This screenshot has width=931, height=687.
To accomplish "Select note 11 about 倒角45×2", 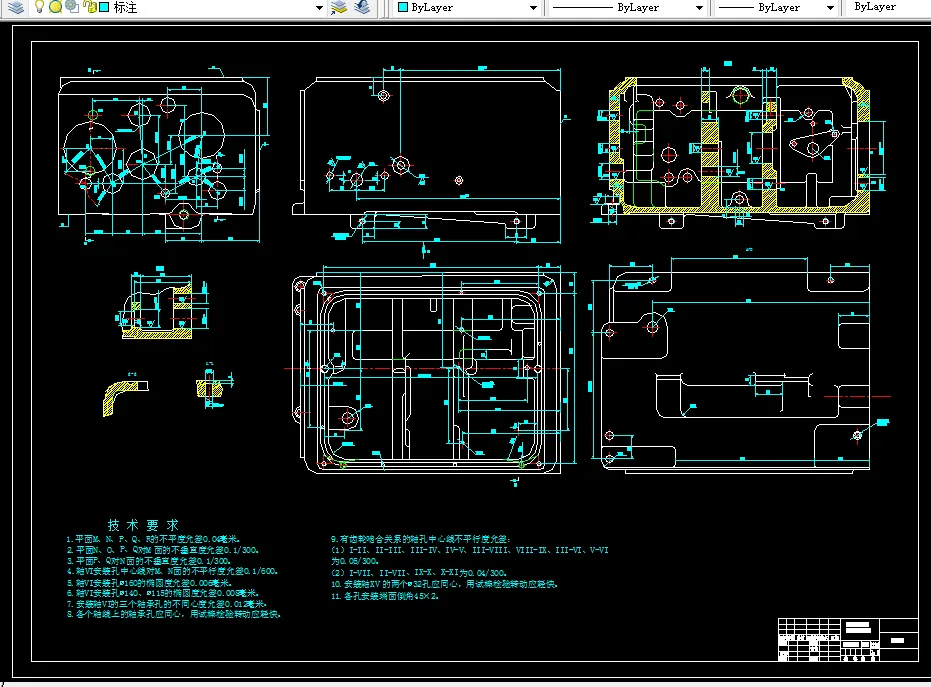I will tap(384, 596).
